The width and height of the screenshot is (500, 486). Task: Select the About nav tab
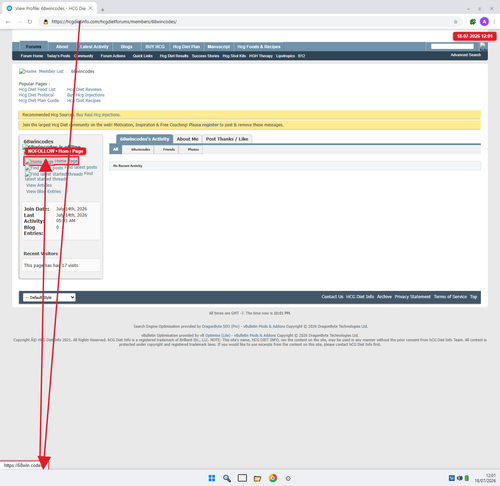pos(62,47)
